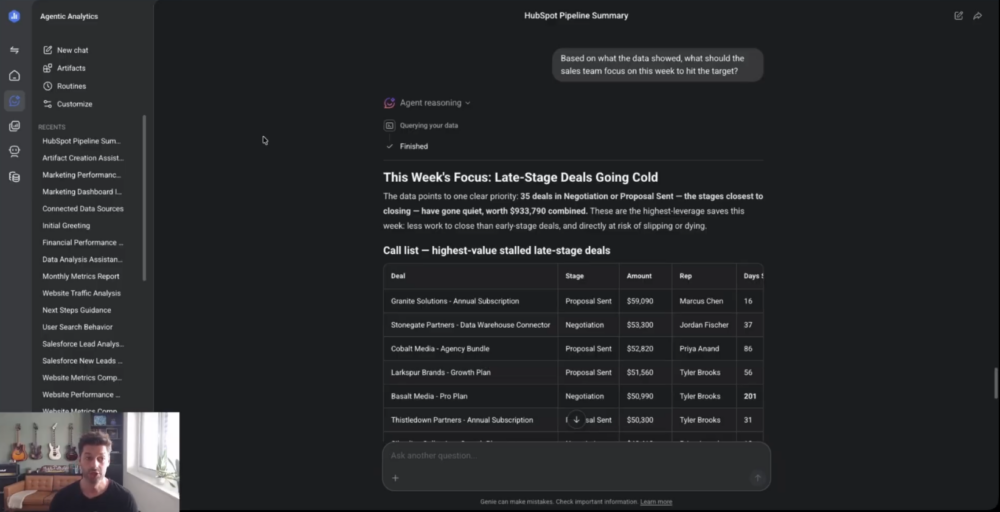Open the home icon in left rail

(14, 75)
